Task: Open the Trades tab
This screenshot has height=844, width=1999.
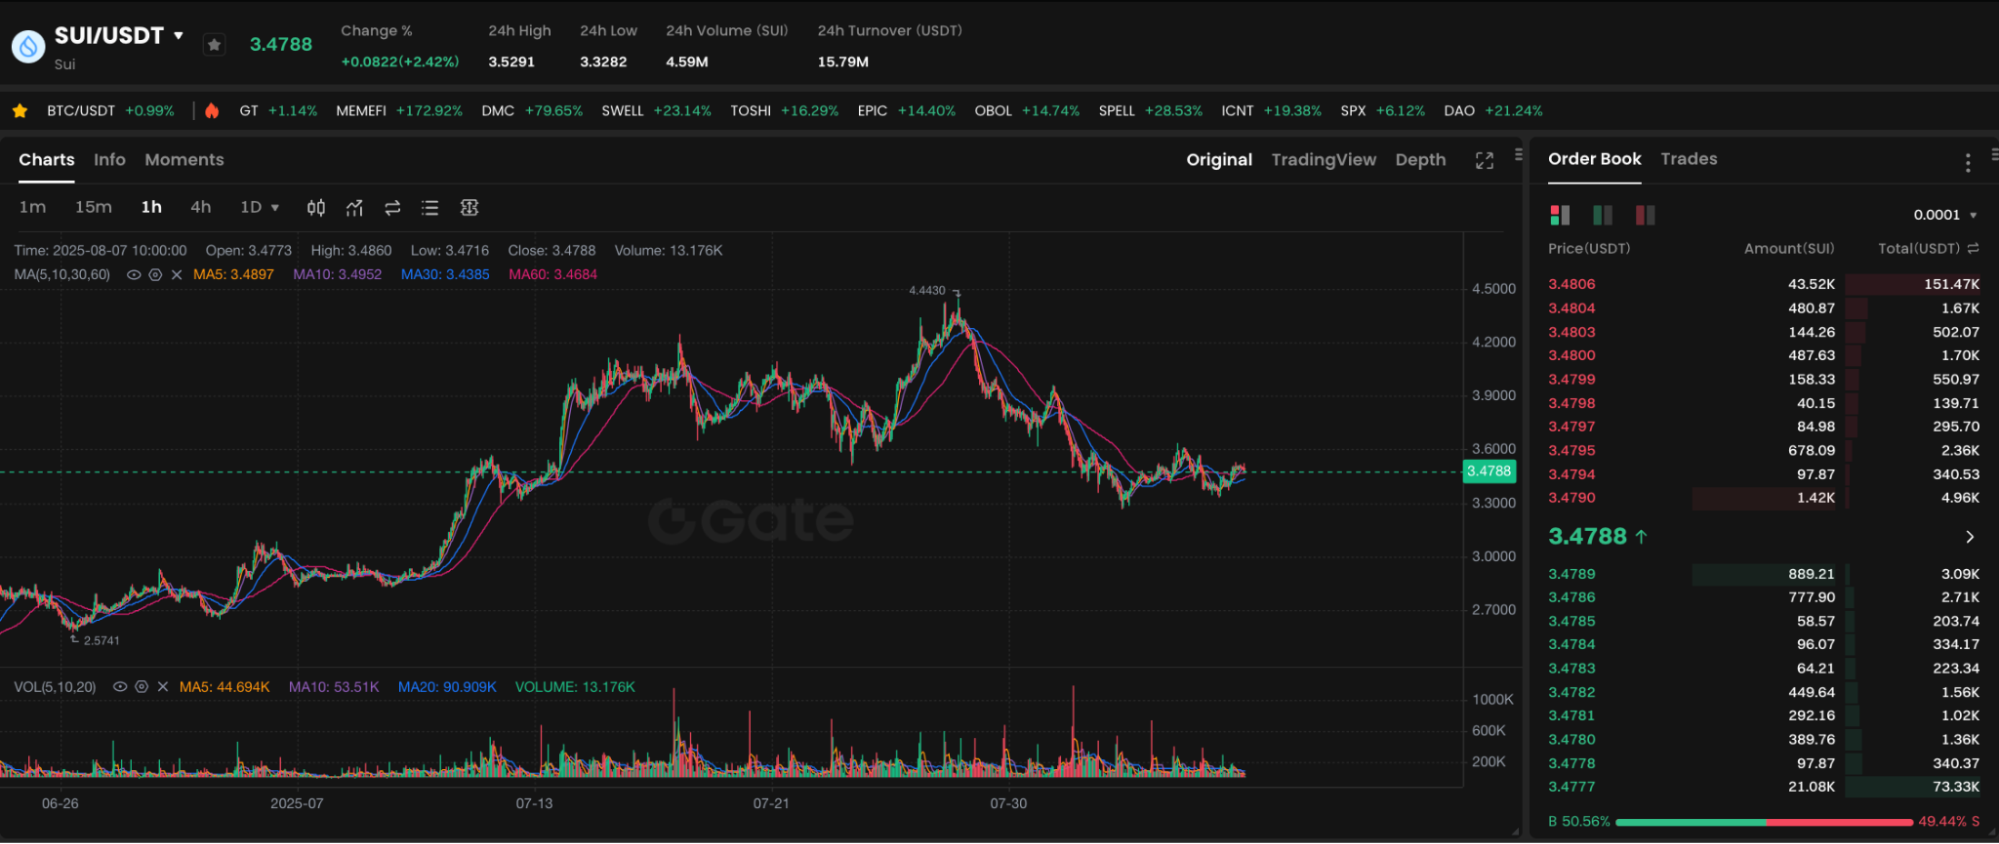Action: pos(1688,159)
